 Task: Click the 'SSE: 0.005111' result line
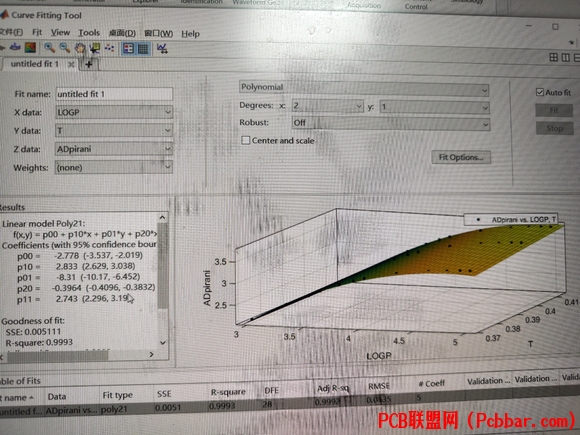[33, 331]
